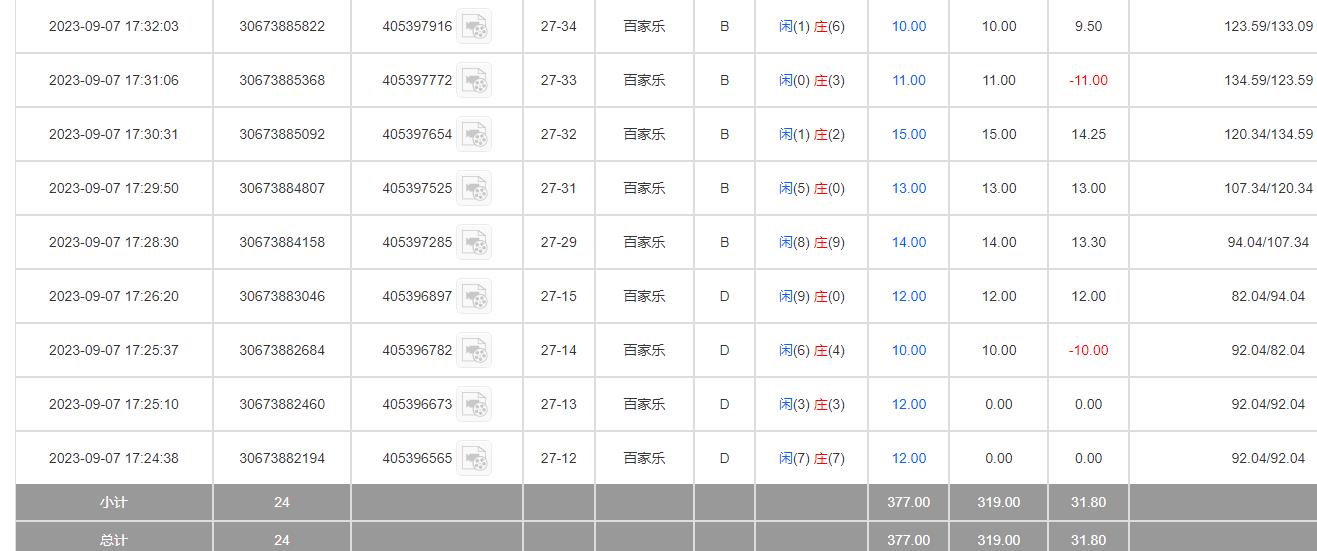Click timestamp 2023-09-07 17:28:30
Viewport: 1317px width, 551px height.
[114, 242]
